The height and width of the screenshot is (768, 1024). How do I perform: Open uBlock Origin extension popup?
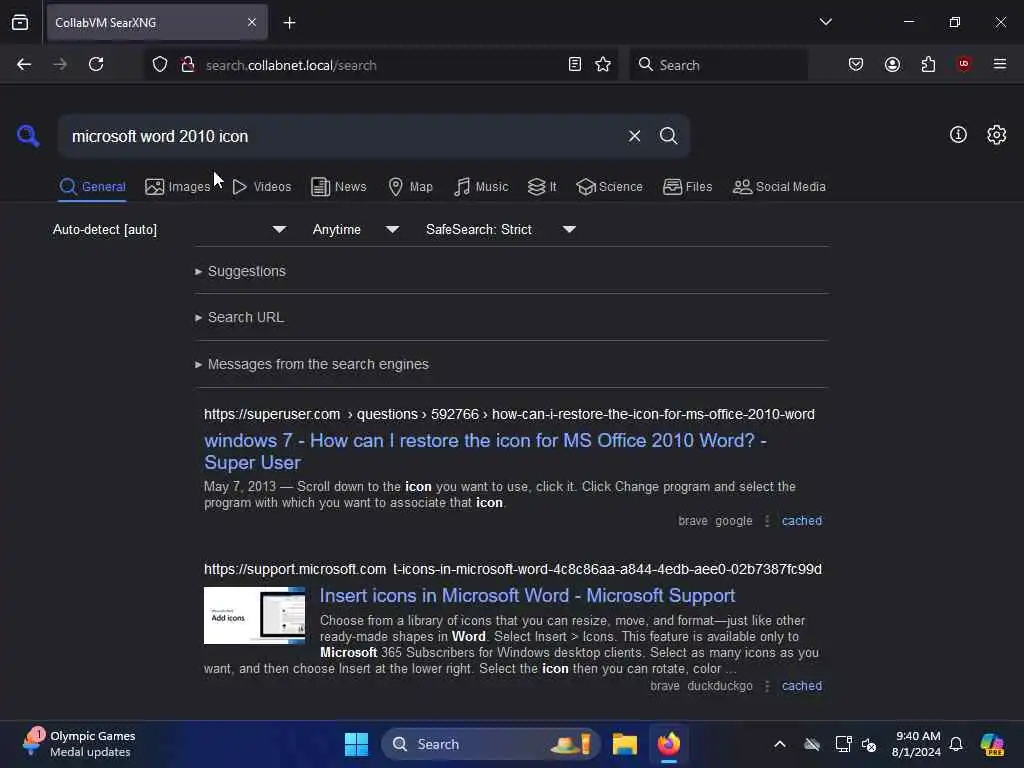tap(963, 64)
